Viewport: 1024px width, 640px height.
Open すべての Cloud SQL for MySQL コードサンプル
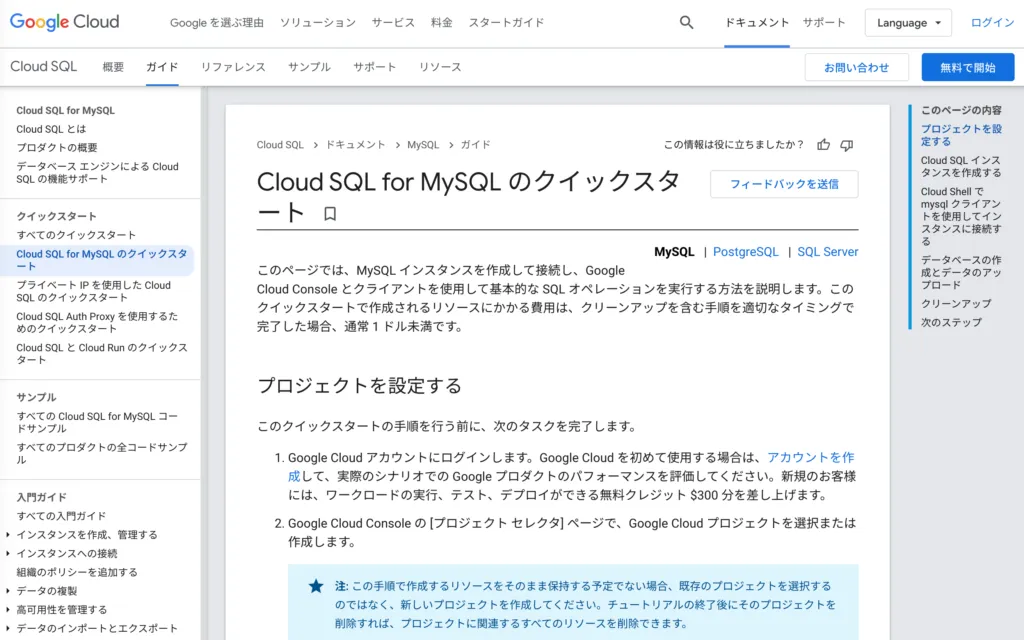[x=97, y=422]
